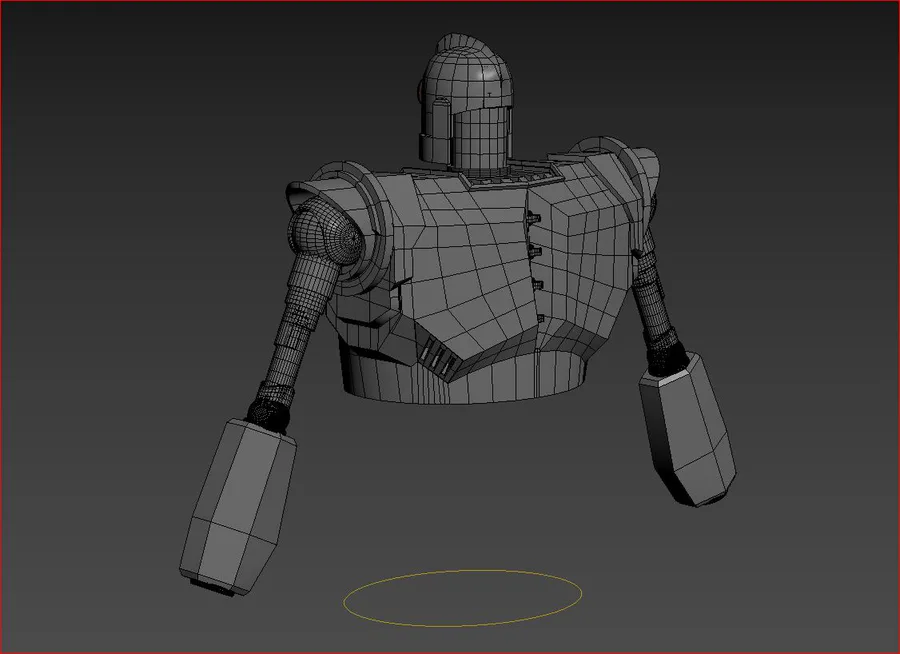Select the yellow circle helper on the ground
Screen dimensions: 900x654
[463, 598]
